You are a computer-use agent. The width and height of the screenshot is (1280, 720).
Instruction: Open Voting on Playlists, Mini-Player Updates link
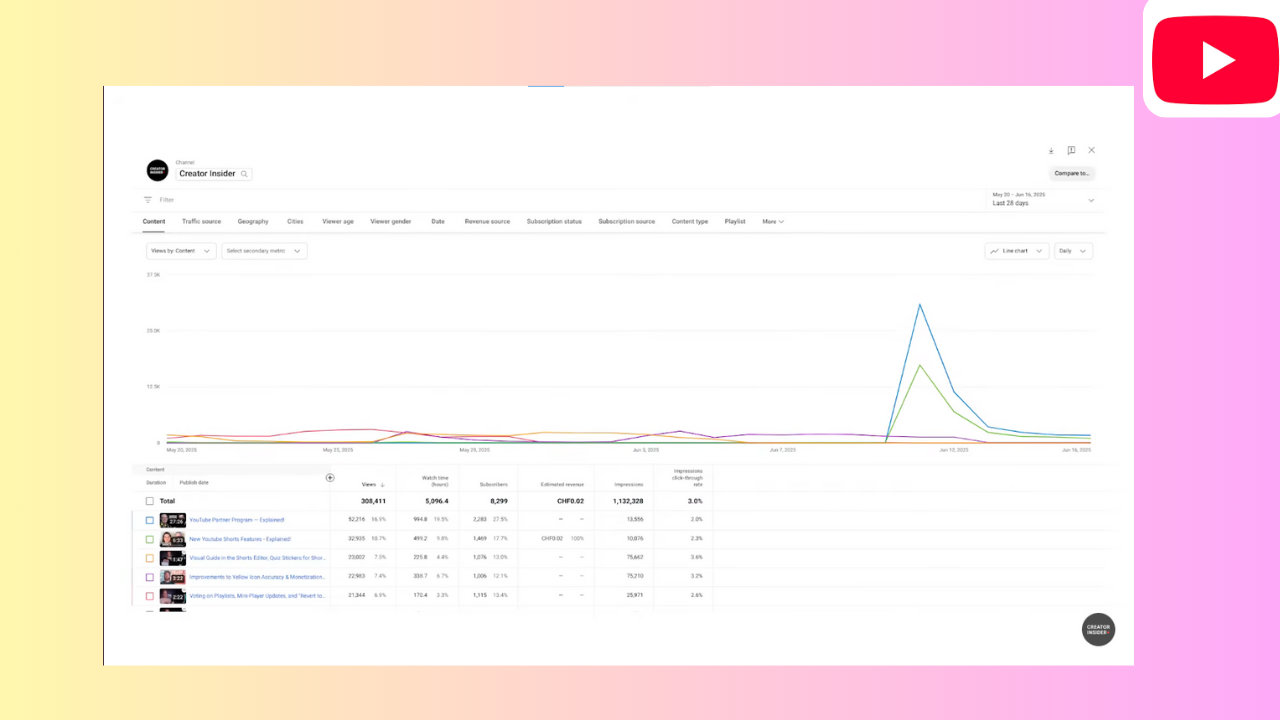pos(257,596)
